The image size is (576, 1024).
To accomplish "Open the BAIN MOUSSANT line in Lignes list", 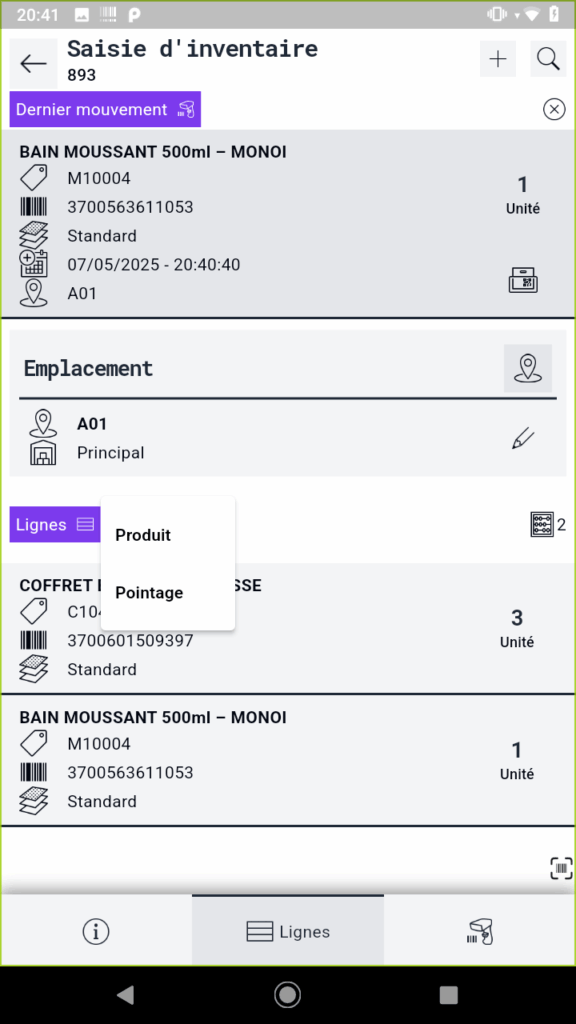I will [288, 760].
